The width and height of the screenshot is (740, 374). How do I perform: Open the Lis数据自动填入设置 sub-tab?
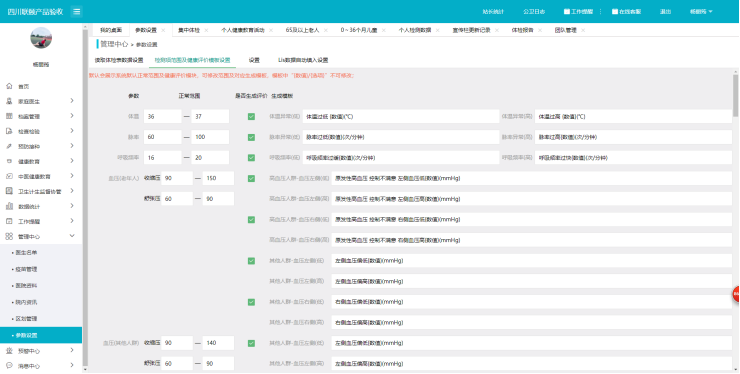click(x=303, y=60)
